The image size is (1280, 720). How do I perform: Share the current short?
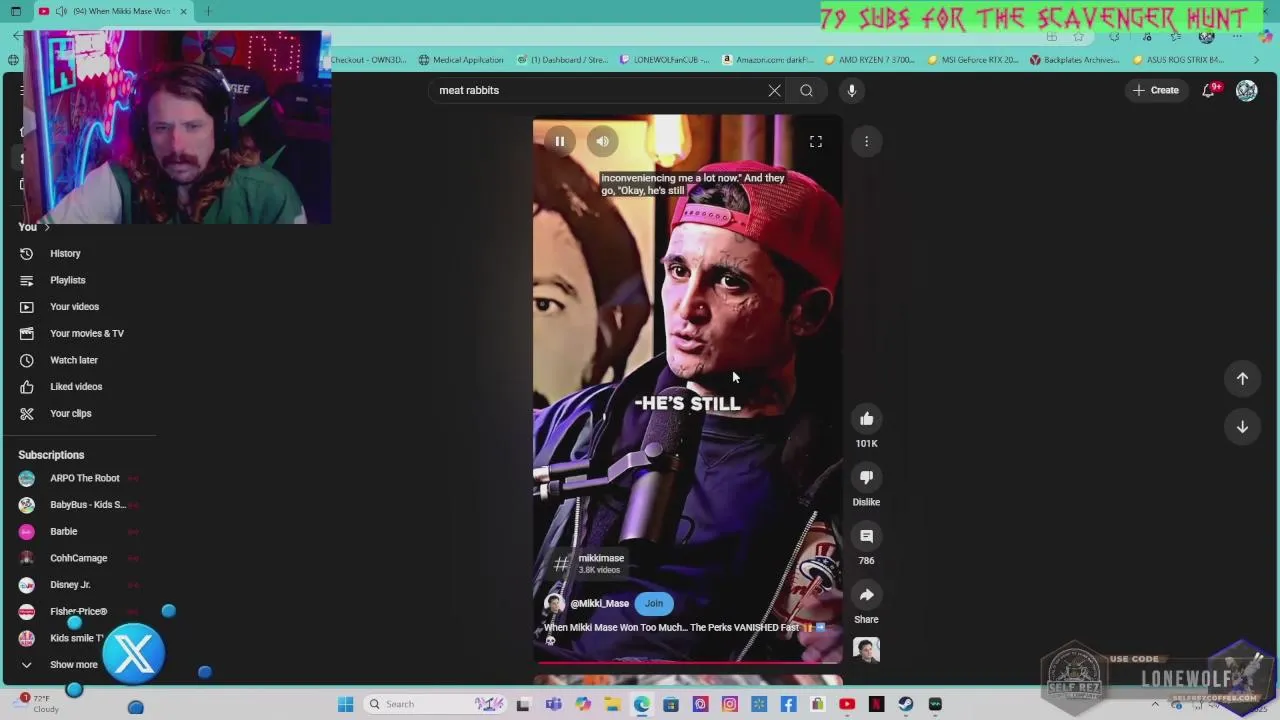866,595
